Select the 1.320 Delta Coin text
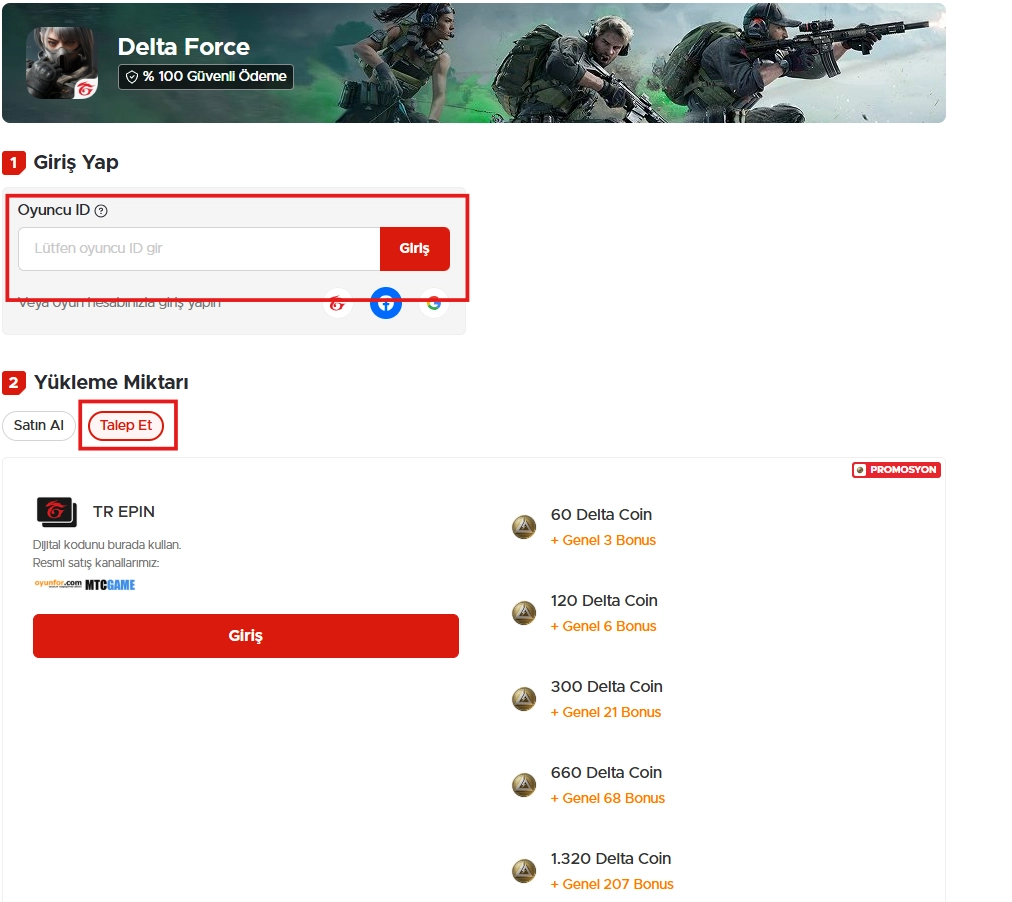 611,858
